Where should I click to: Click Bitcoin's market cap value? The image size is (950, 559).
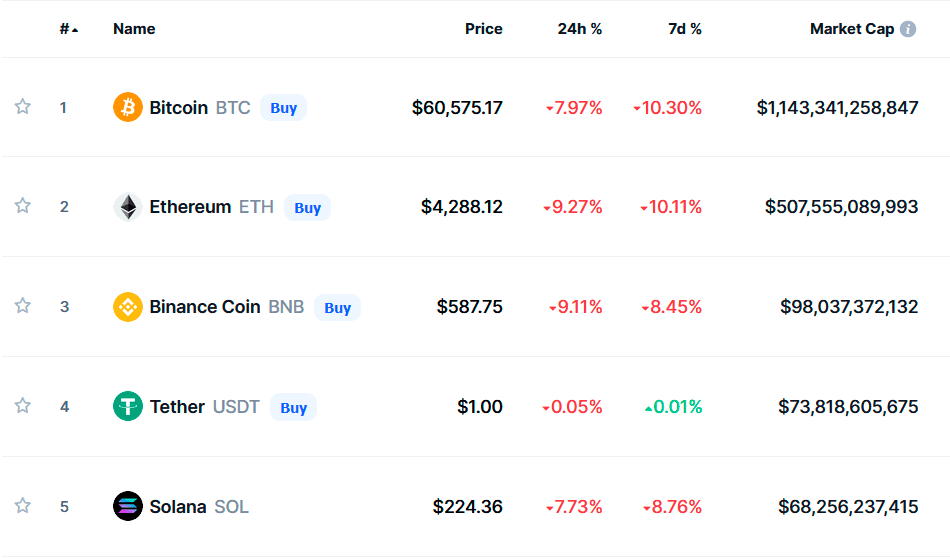click(837, 107)
